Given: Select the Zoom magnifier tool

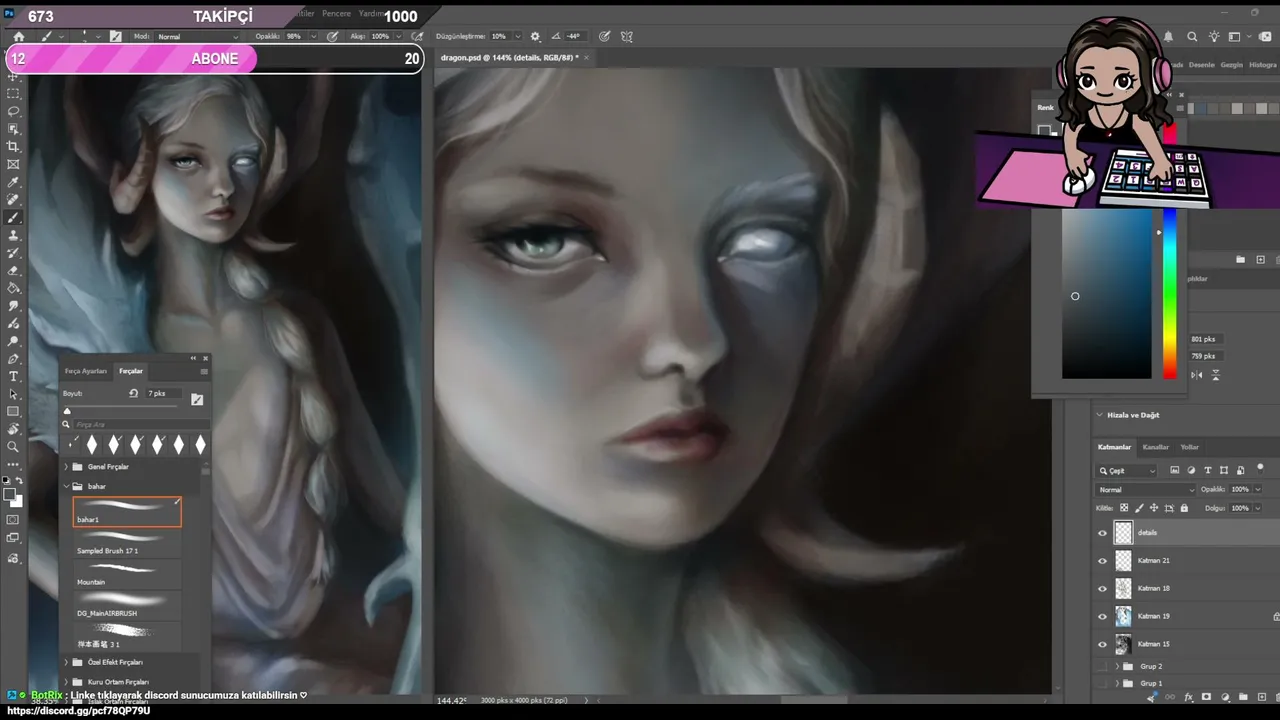Looking at the screenshot, I should pos(14,447).
